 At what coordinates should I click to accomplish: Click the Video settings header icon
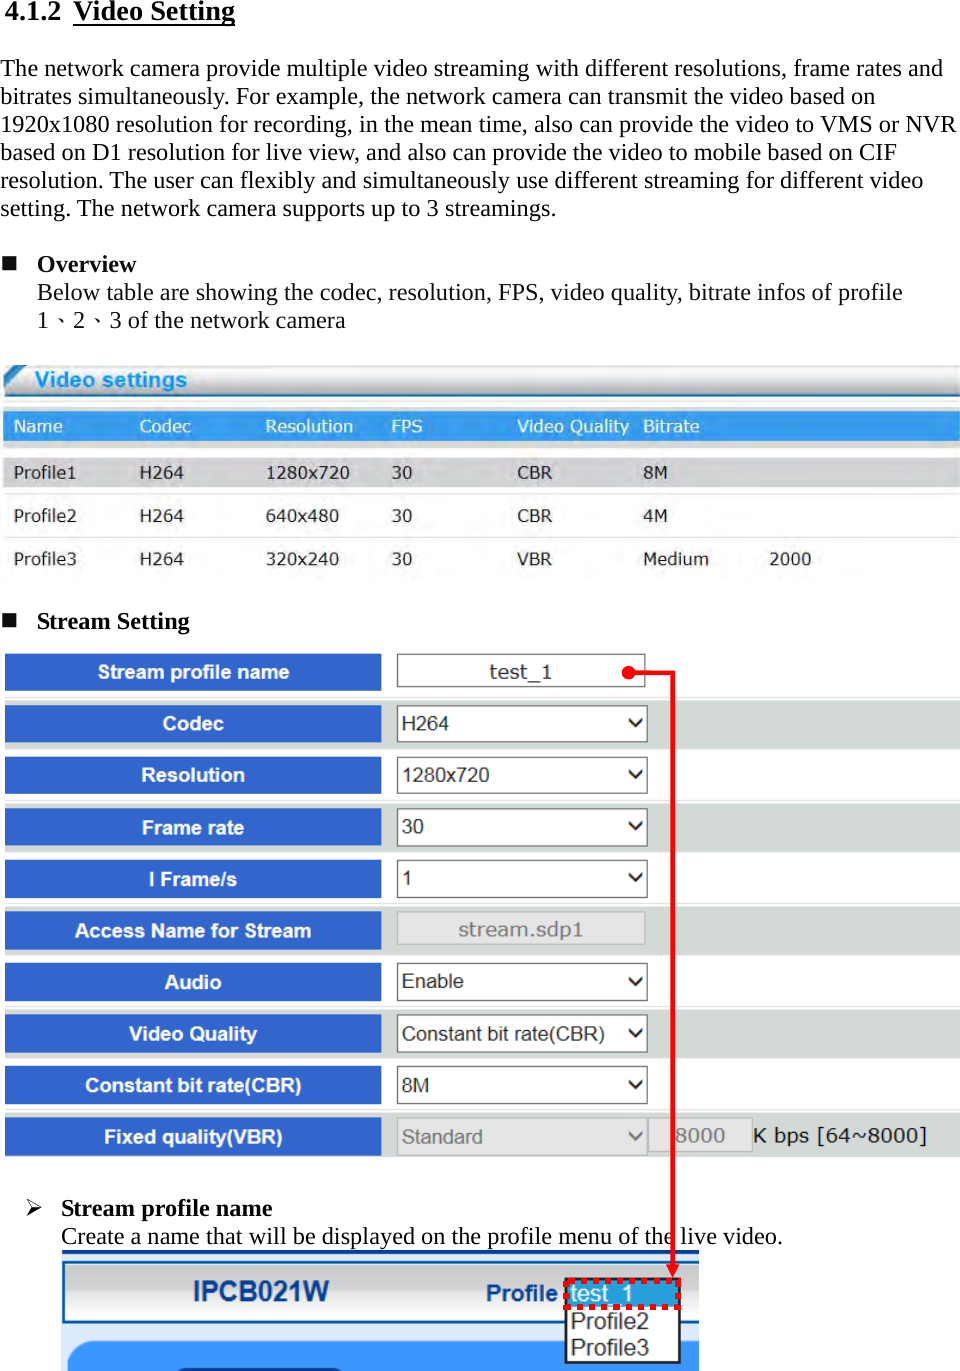point(15,378)
